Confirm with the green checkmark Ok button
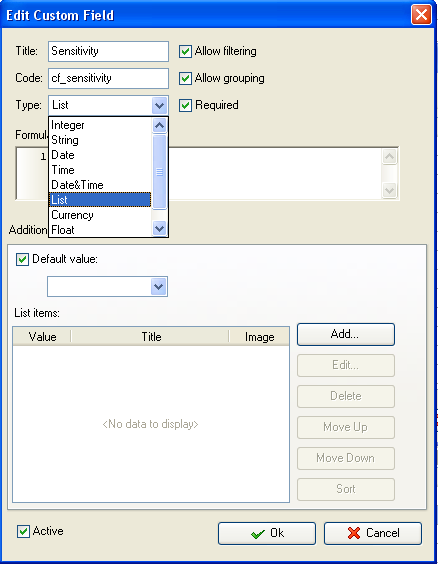 point(267,533)
